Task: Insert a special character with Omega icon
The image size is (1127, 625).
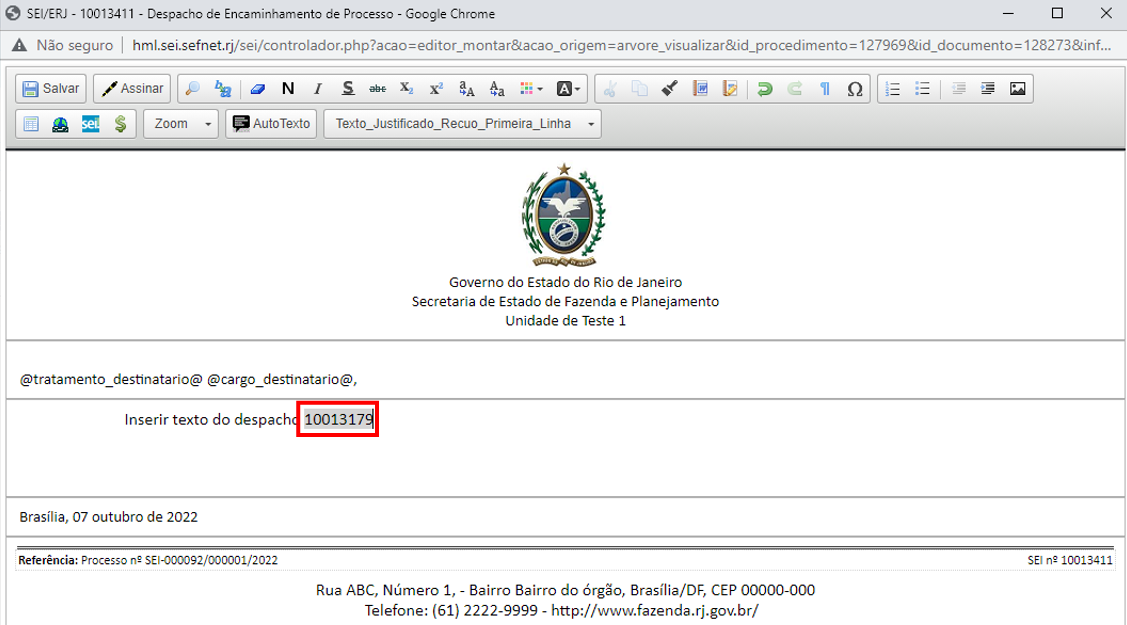Action: click(854, 89)
